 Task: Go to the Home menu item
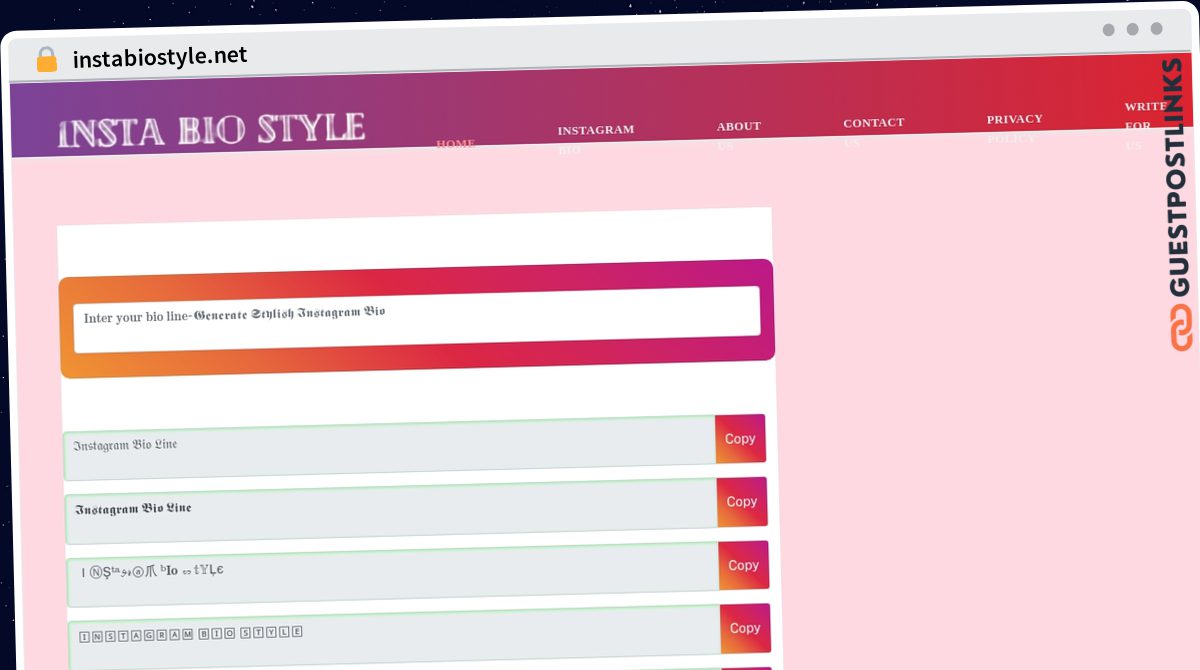point(455,144)
